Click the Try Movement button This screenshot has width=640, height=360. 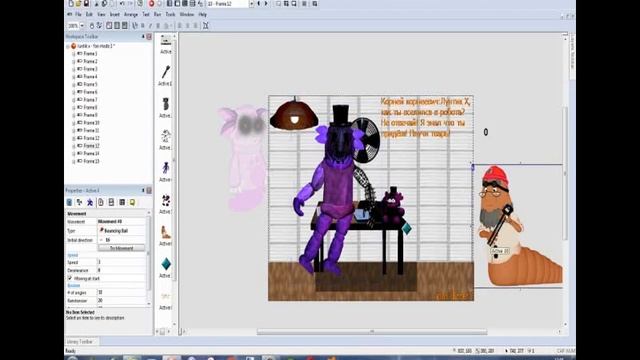[121, 248]
